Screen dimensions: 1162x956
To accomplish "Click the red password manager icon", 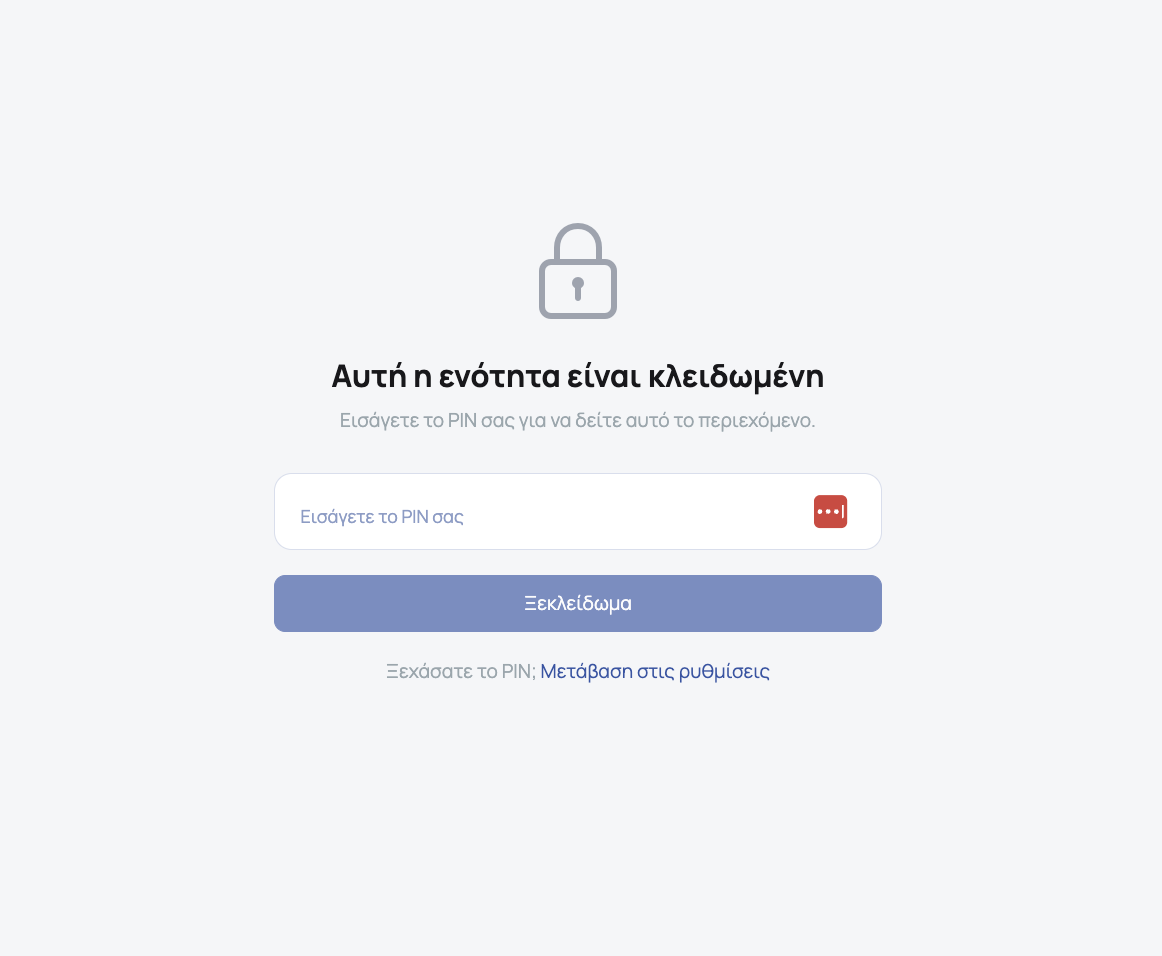I will coord(830,511).
